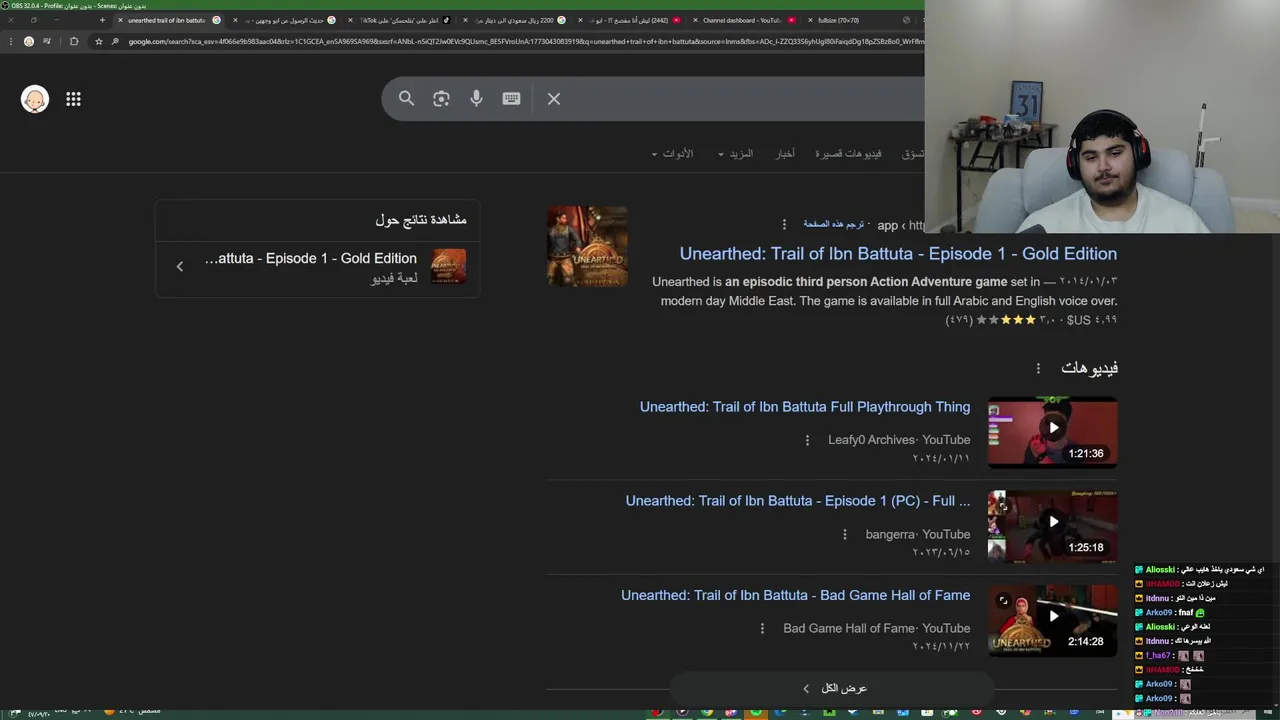Click the مشاهدة نتائج حول heading
The height and width of the screenshot is (720, 1280).
[x=421, y=220]
